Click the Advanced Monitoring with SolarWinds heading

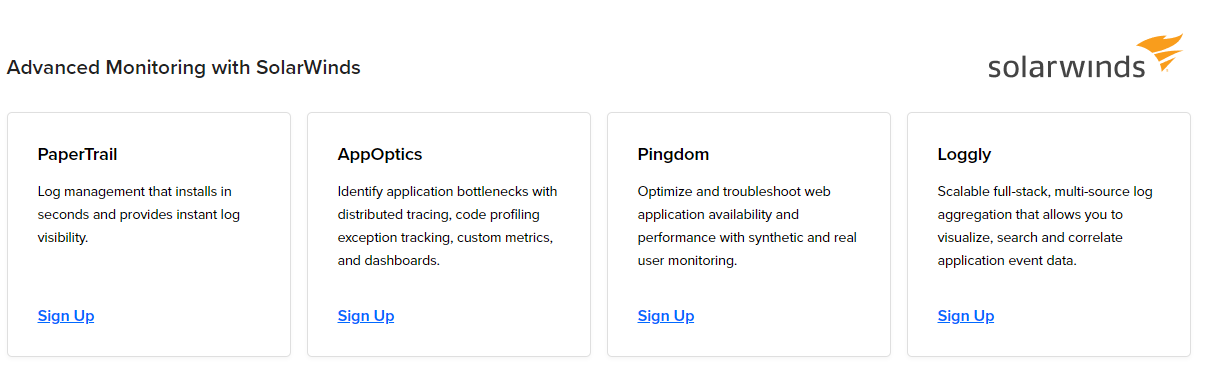(x=184, y=68)
